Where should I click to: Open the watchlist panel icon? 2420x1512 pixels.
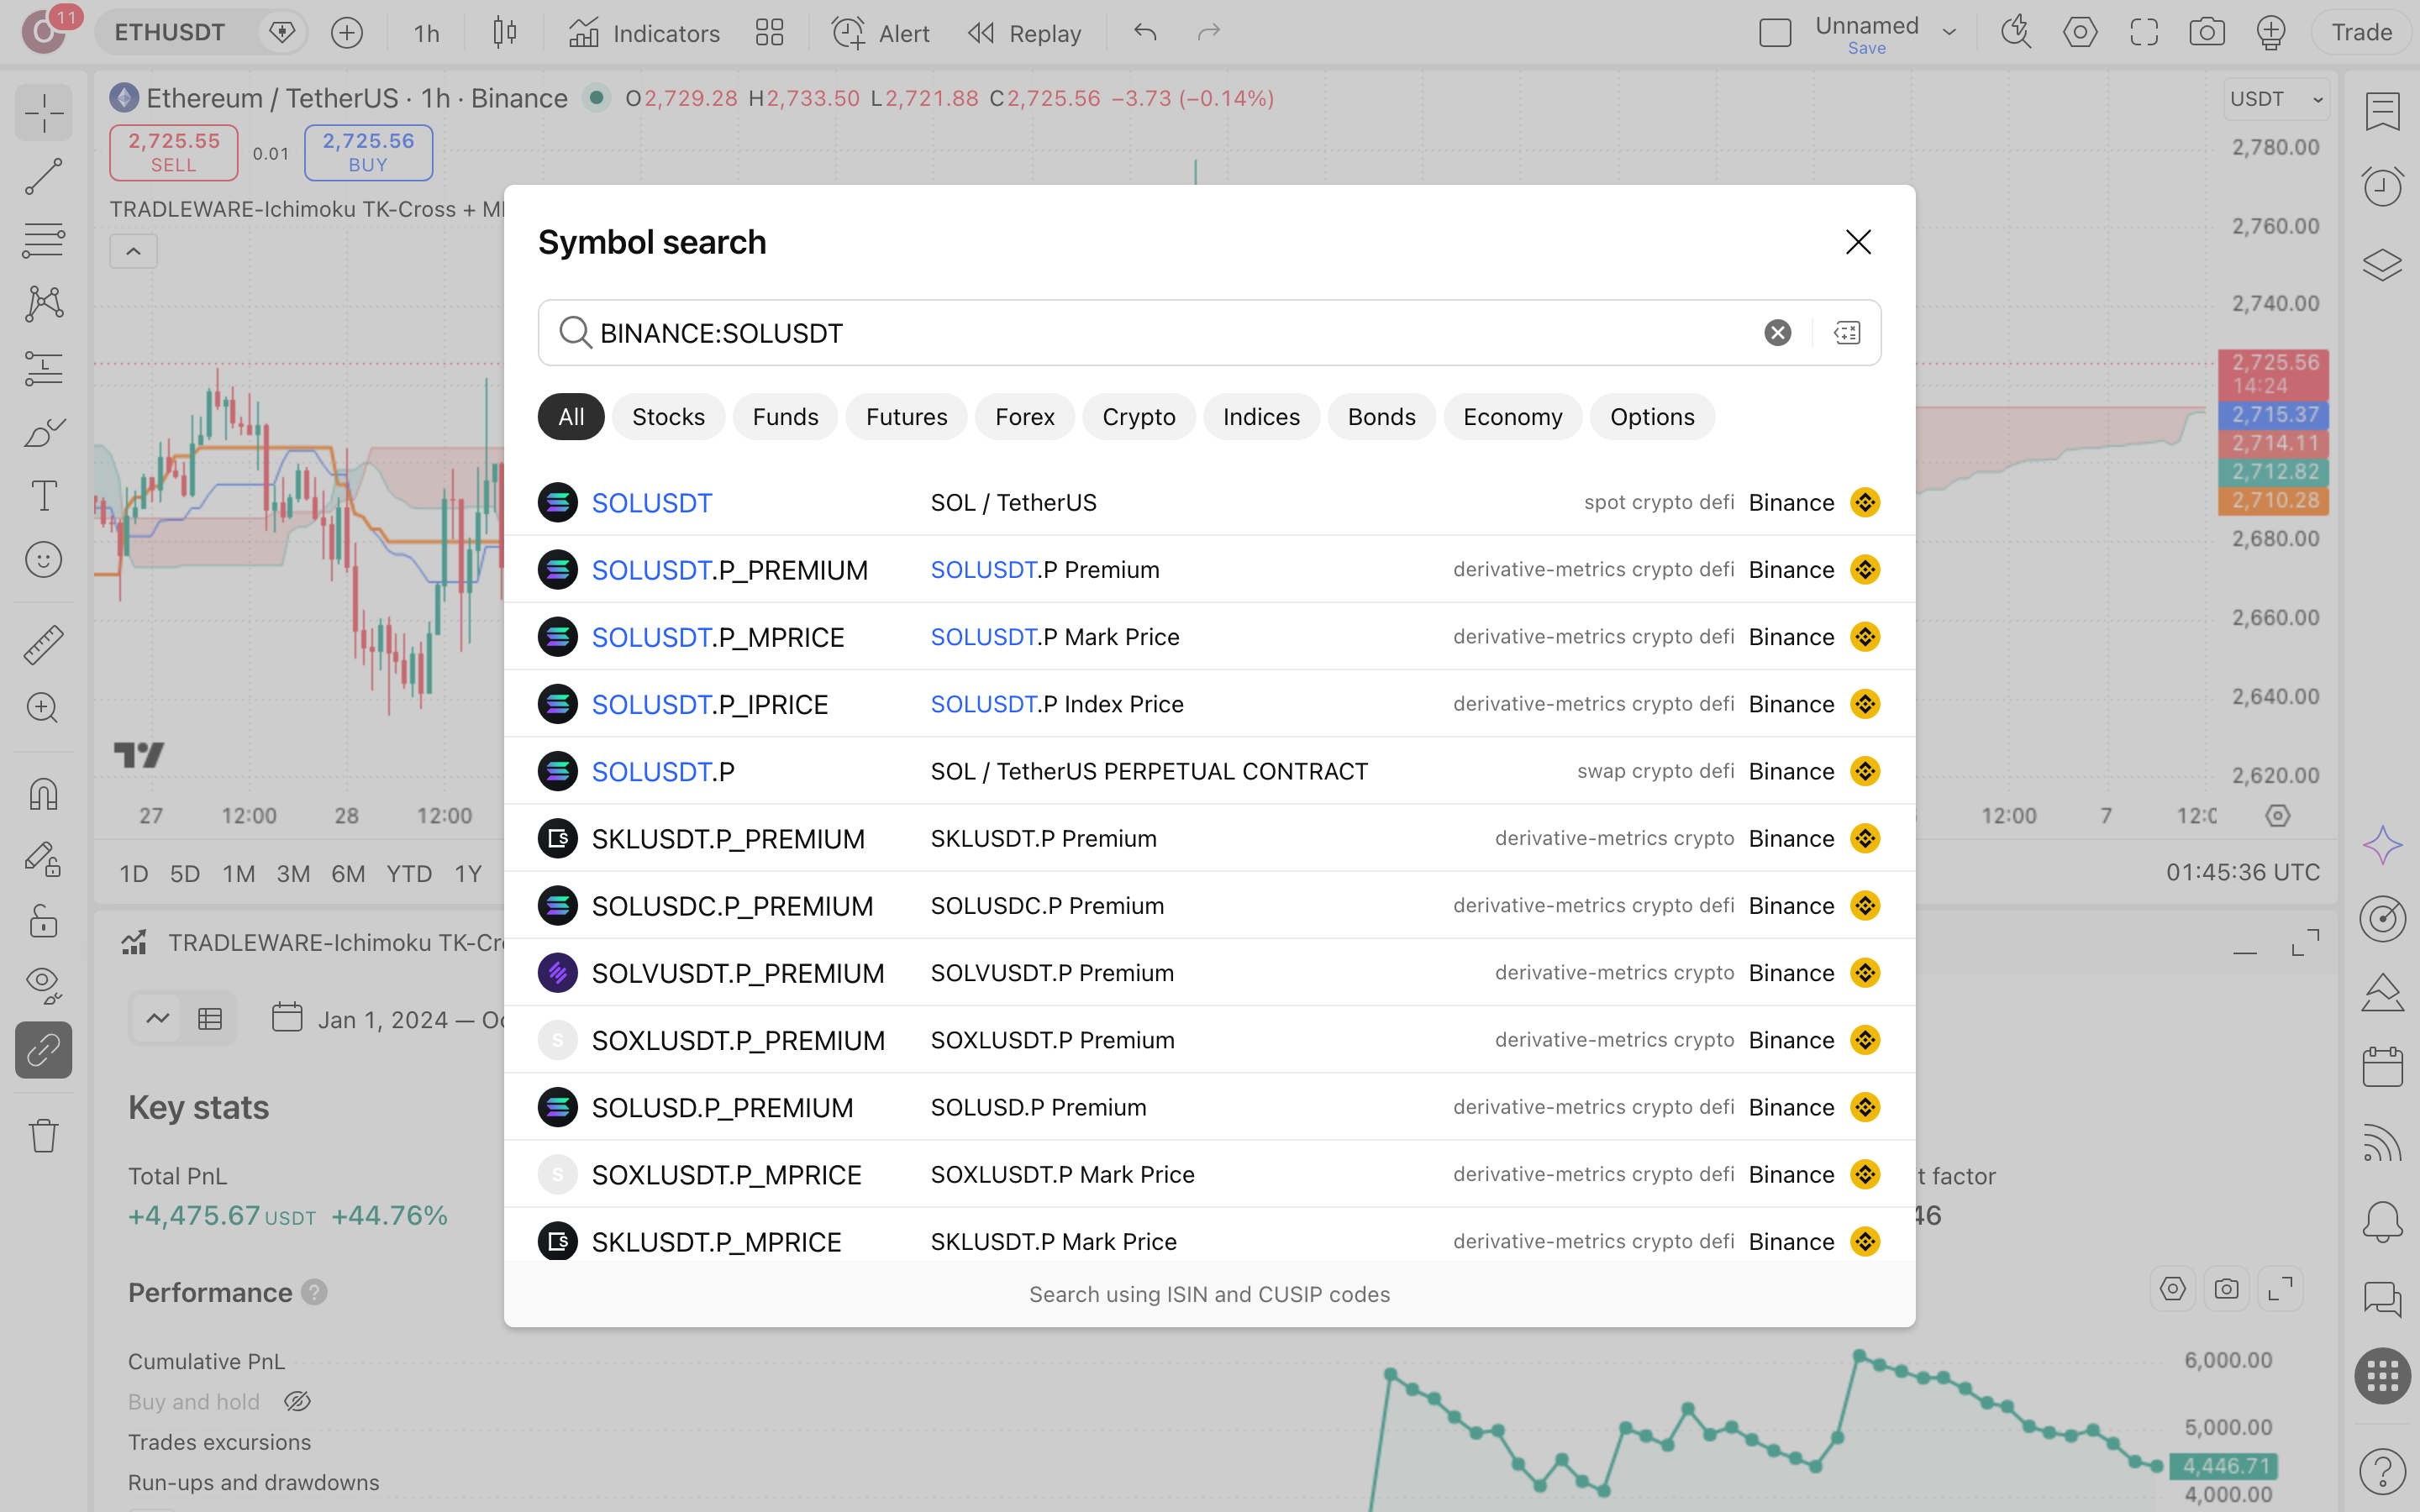pos(2382,112)
